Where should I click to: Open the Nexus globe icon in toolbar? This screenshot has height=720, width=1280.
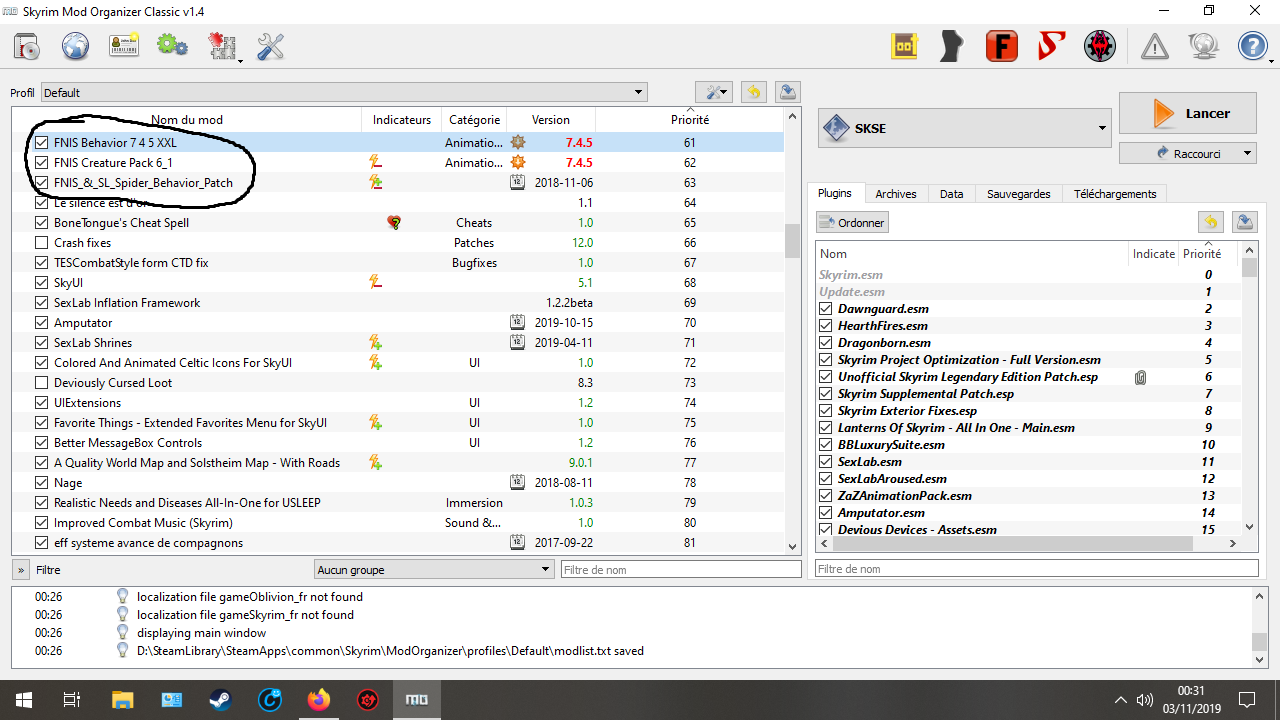pos(76,46)
